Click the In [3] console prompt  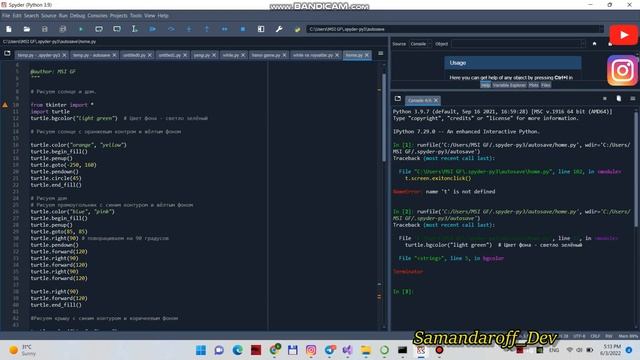click(403, 291)
